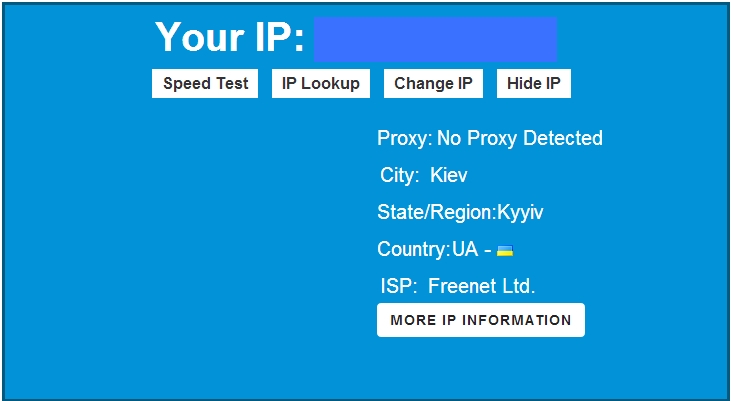Click the "City:" label
This screenshot has height=401, width=731.
(400, 175)
